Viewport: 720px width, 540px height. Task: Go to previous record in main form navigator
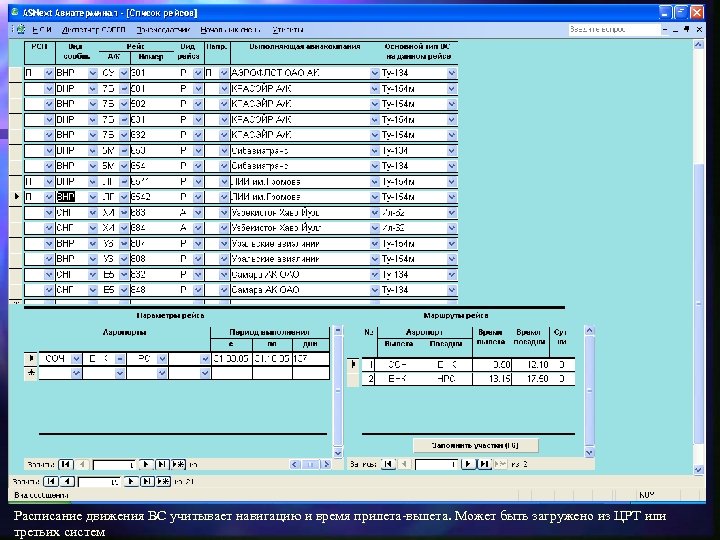click(x=68, y=482)
